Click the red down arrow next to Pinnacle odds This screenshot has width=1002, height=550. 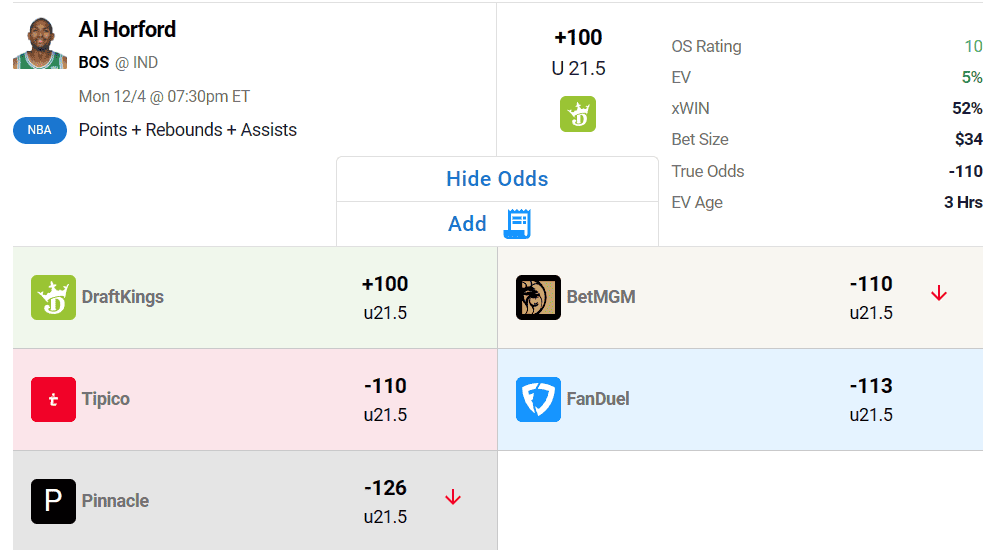tap(453, 497)
